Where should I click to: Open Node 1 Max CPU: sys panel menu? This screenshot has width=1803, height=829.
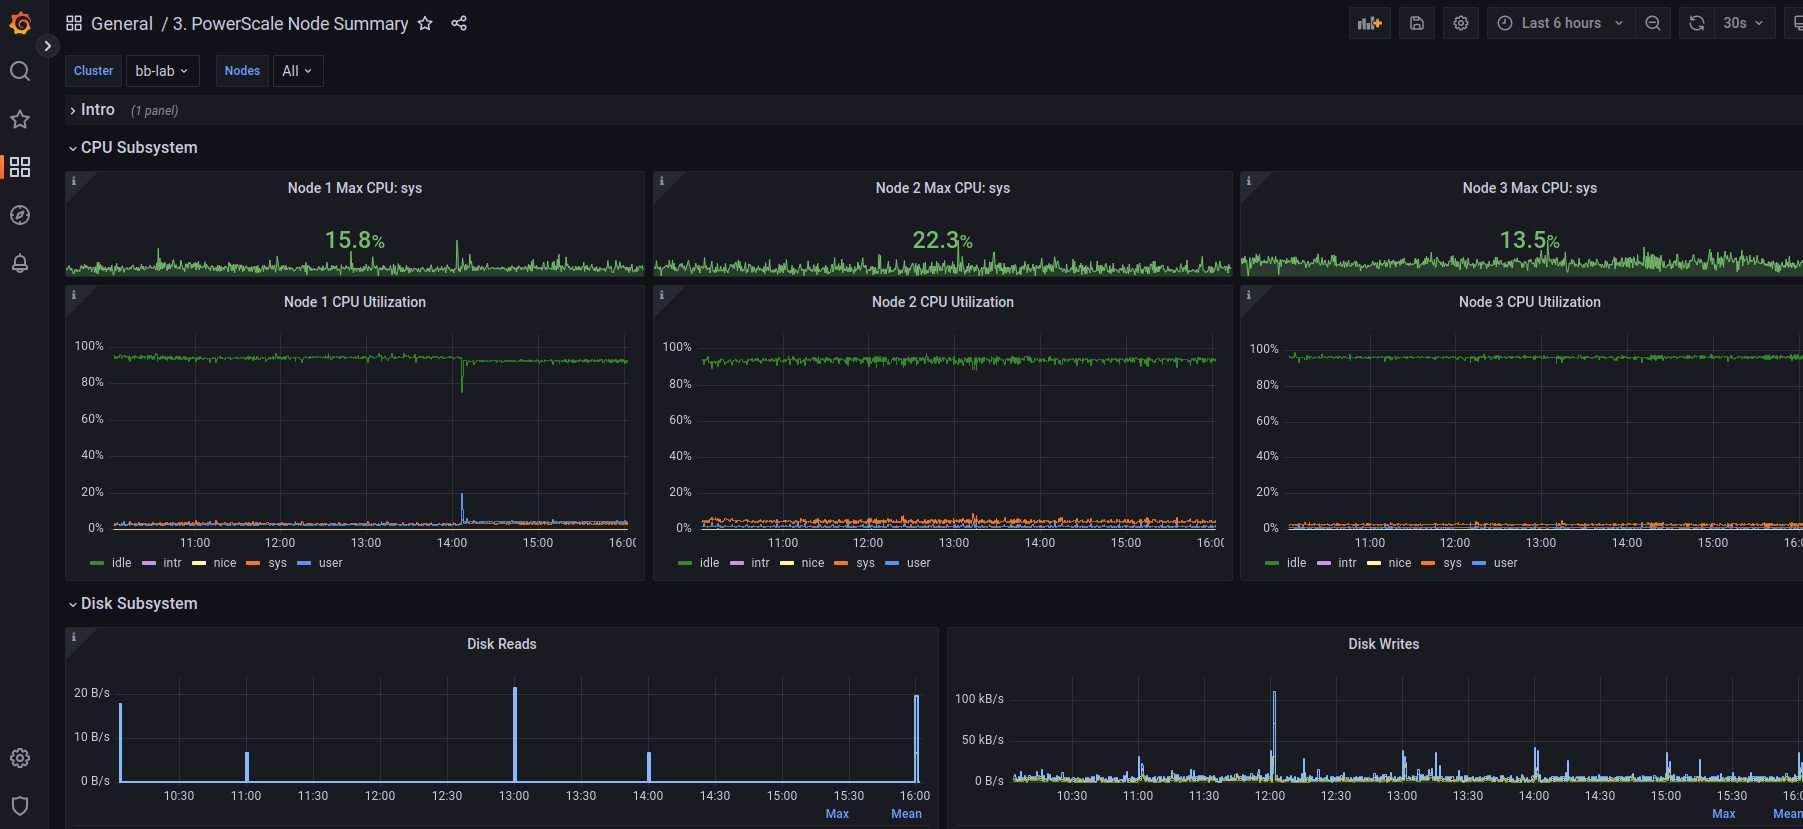coord(355,188)
